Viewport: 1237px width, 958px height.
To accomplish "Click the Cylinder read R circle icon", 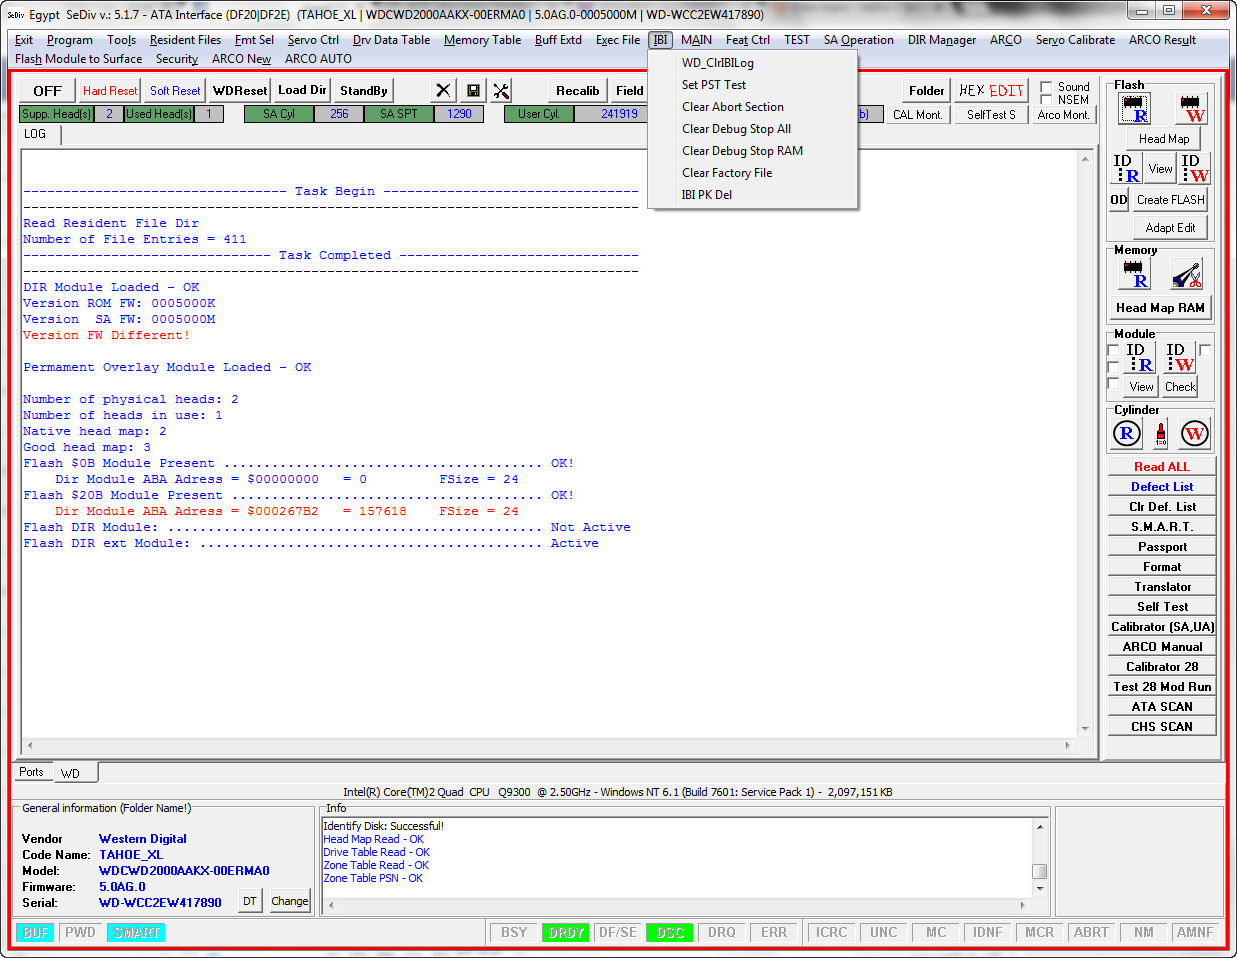I will 1127,433.
